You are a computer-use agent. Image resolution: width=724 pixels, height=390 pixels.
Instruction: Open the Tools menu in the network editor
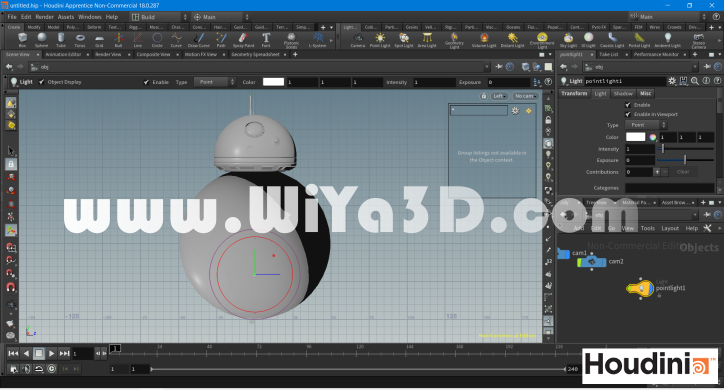648,228
